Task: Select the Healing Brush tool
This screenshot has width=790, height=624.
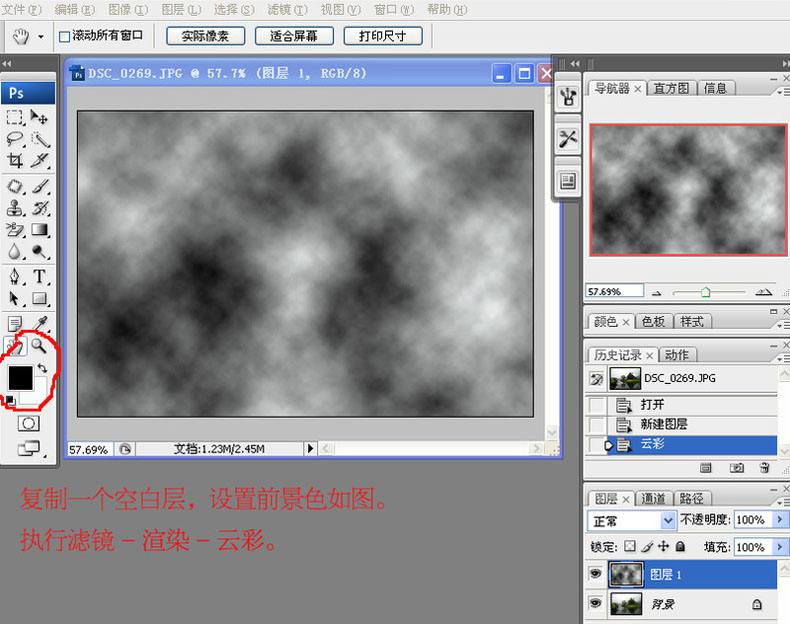Action: pos(15,186)
